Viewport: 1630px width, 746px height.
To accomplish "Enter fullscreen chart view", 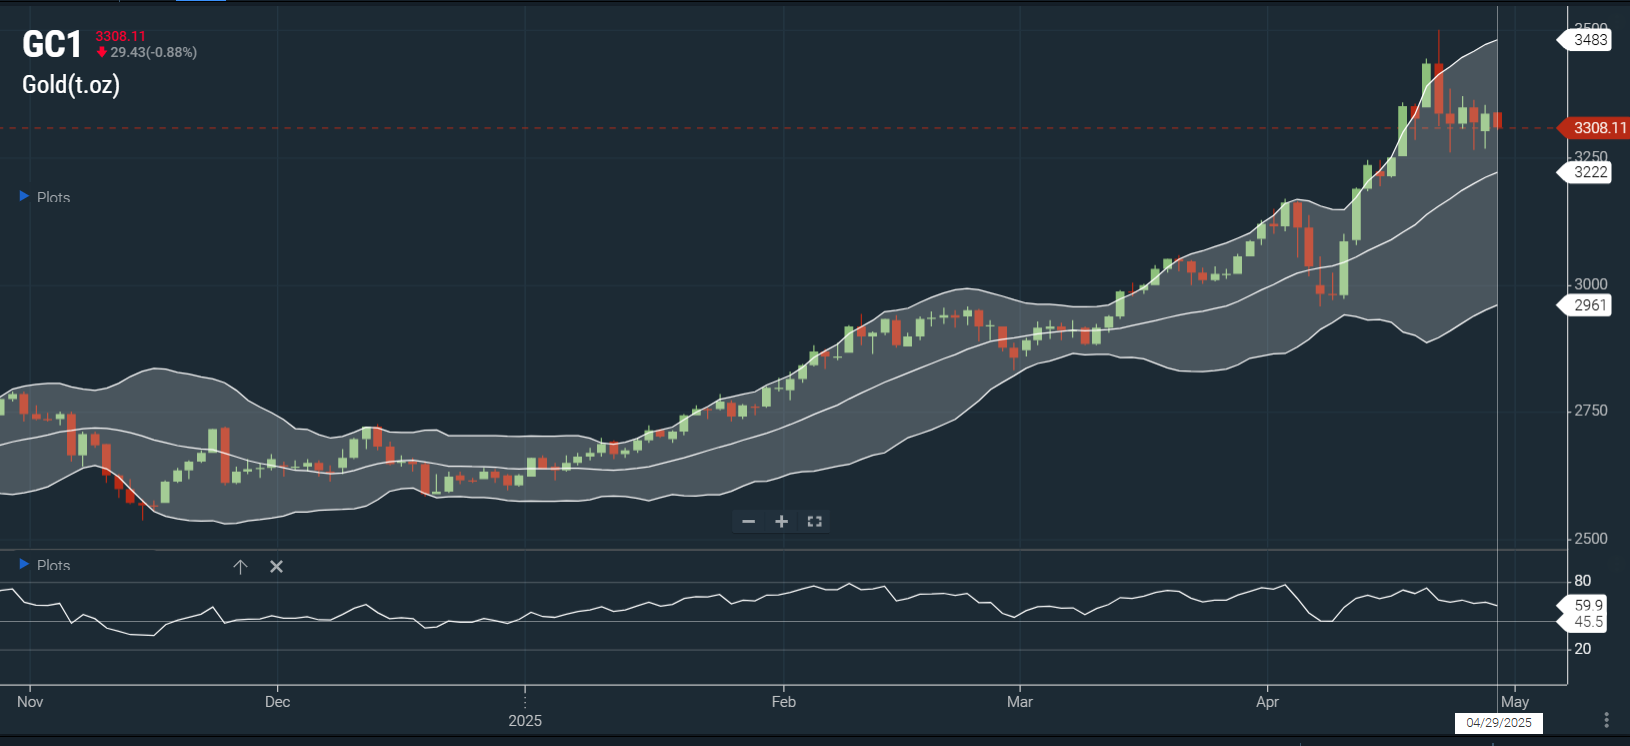I will (x=814, y=522).
